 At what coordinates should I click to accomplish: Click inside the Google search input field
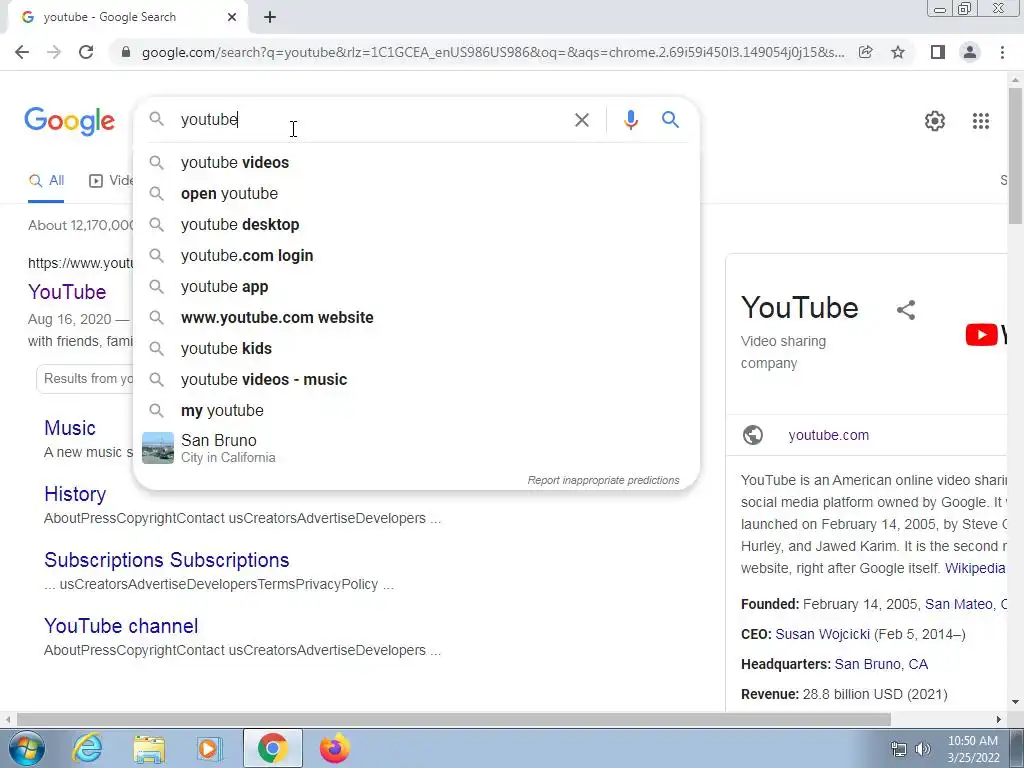click(x=372, y=120)
